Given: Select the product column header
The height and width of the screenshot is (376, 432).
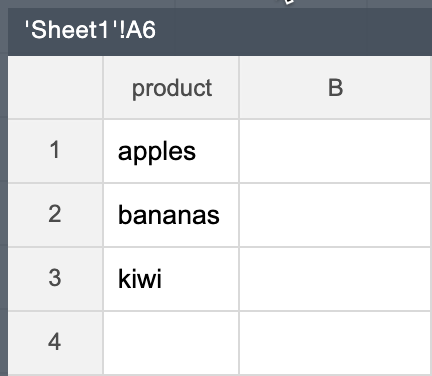Looking at the screenshot, I should click(171, 87).
